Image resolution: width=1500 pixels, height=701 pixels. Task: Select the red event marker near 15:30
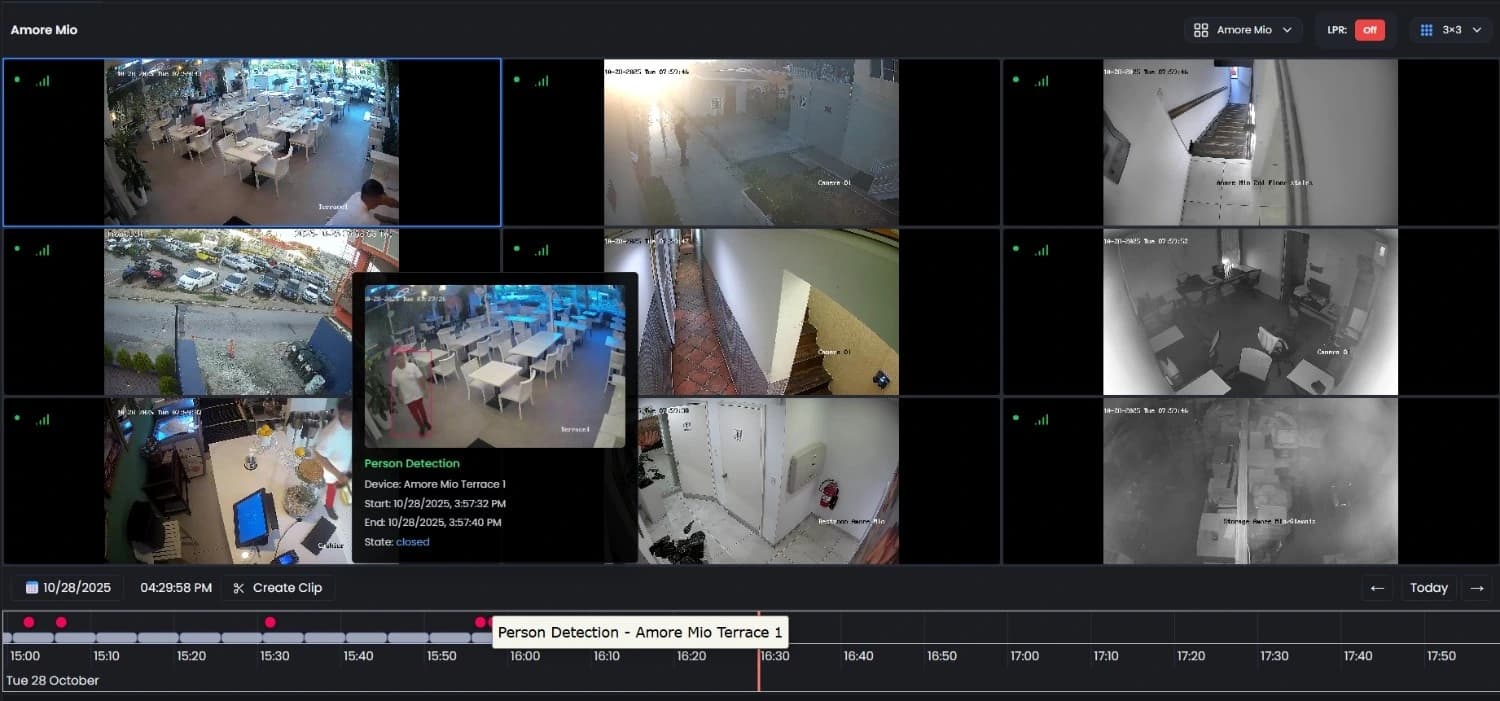[270, 622]
